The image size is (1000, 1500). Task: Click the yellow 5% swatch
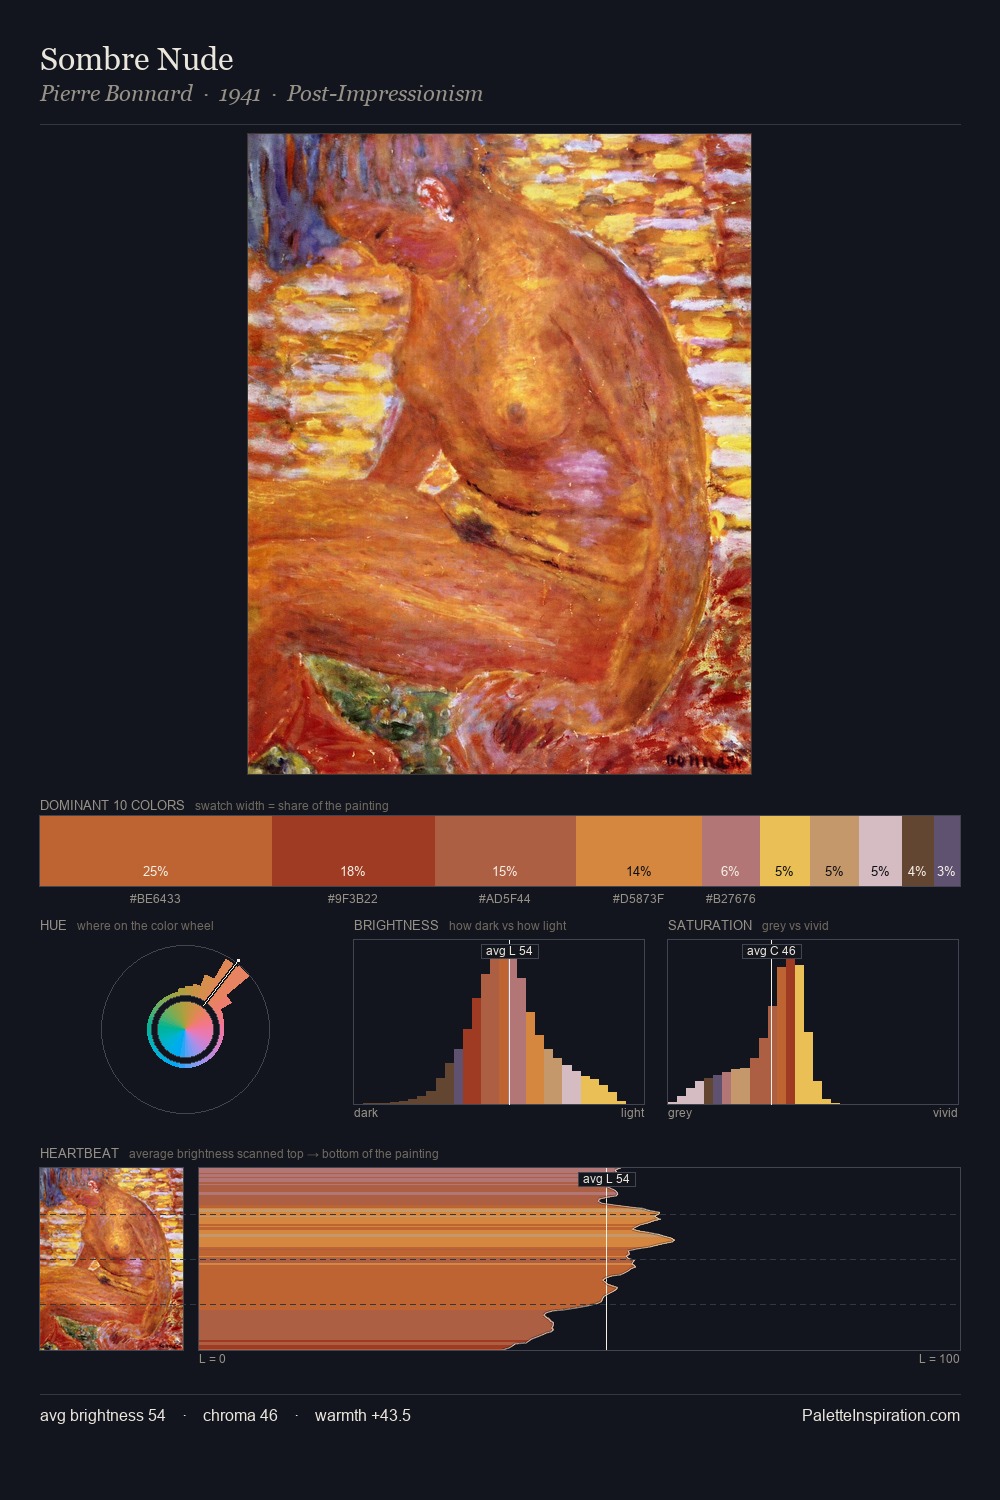[x=785, y=851]
